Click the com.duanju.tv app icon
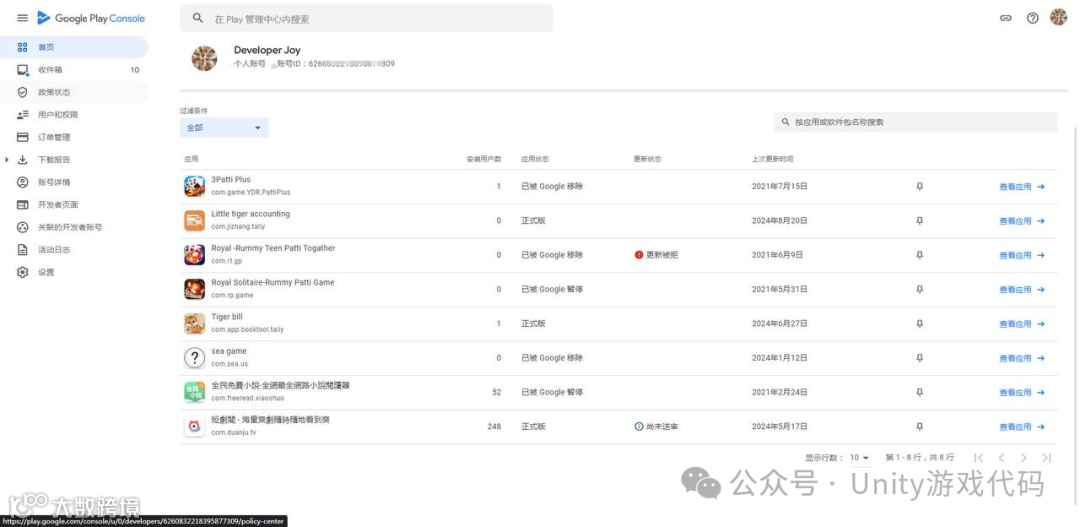1080x527 pixels. pyautogui.click(x=194, y=426)
